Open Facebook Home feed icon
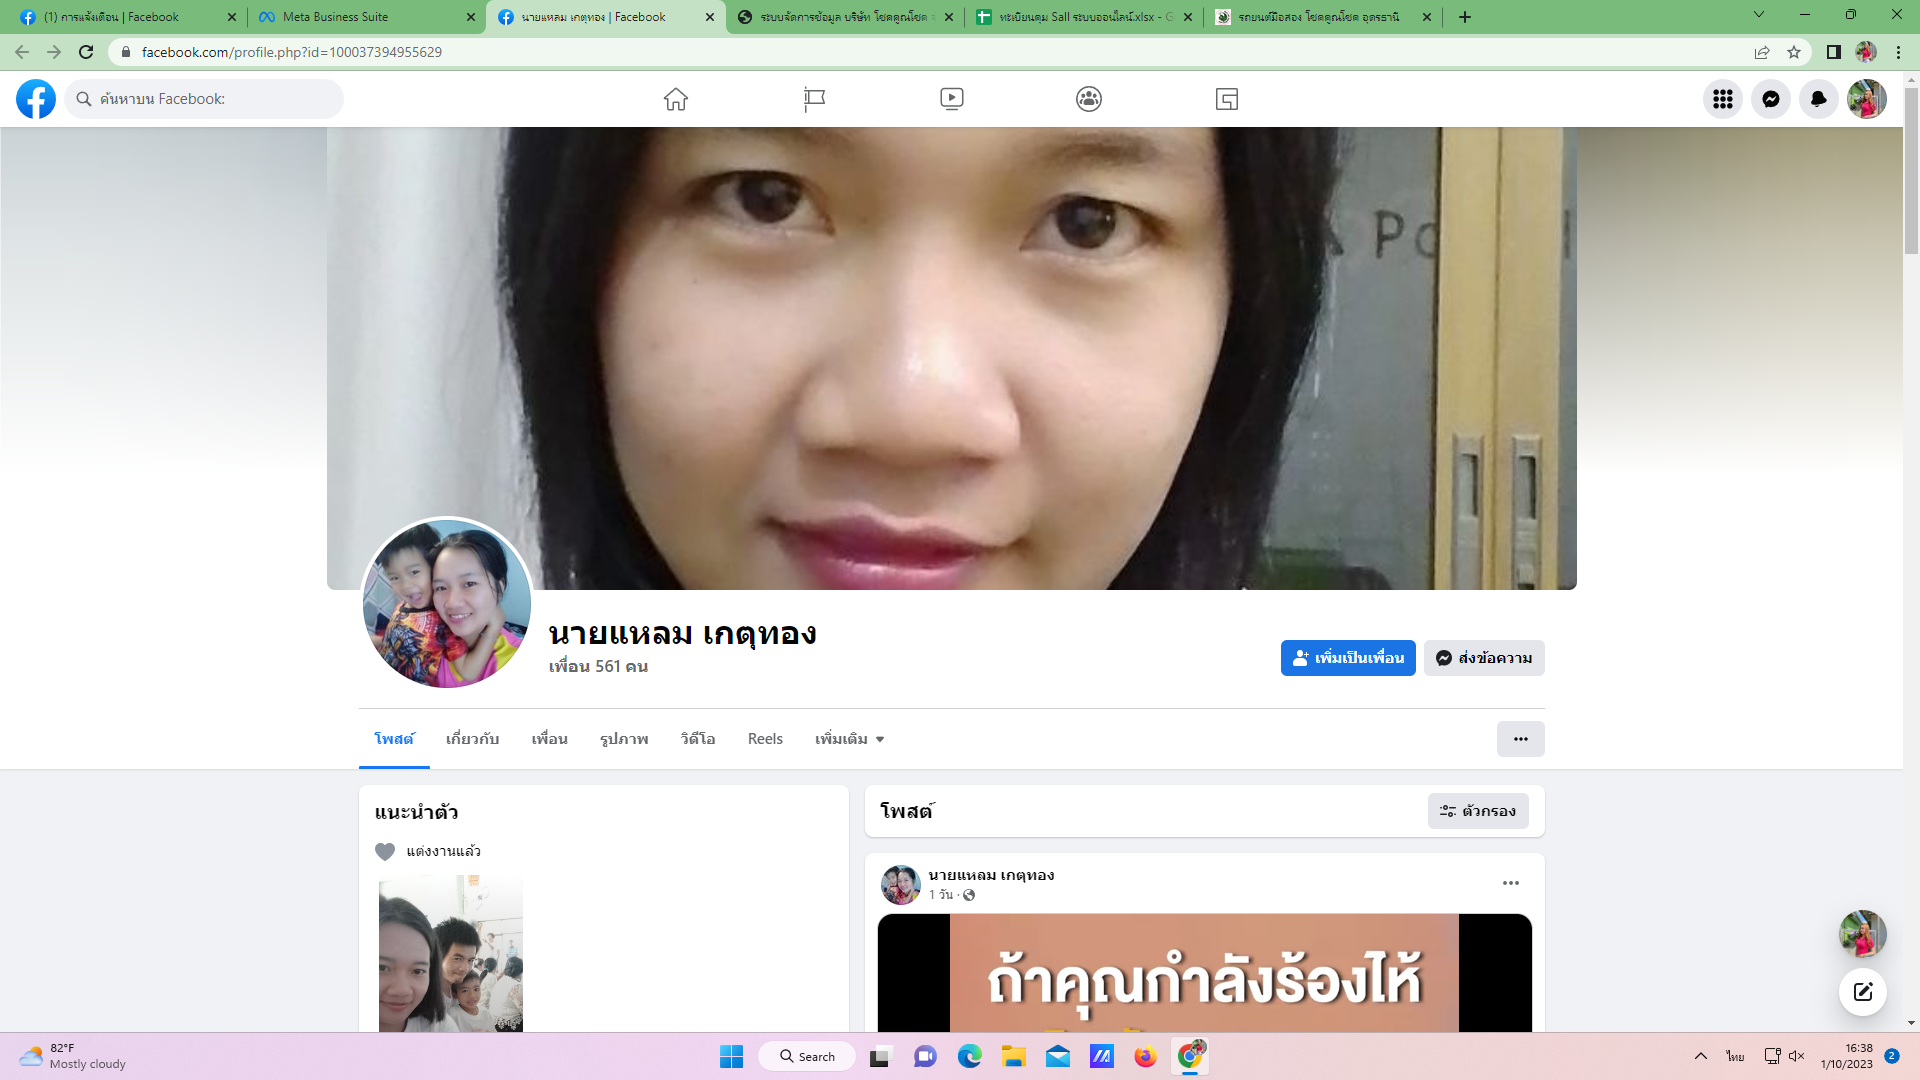 [676, 99]
